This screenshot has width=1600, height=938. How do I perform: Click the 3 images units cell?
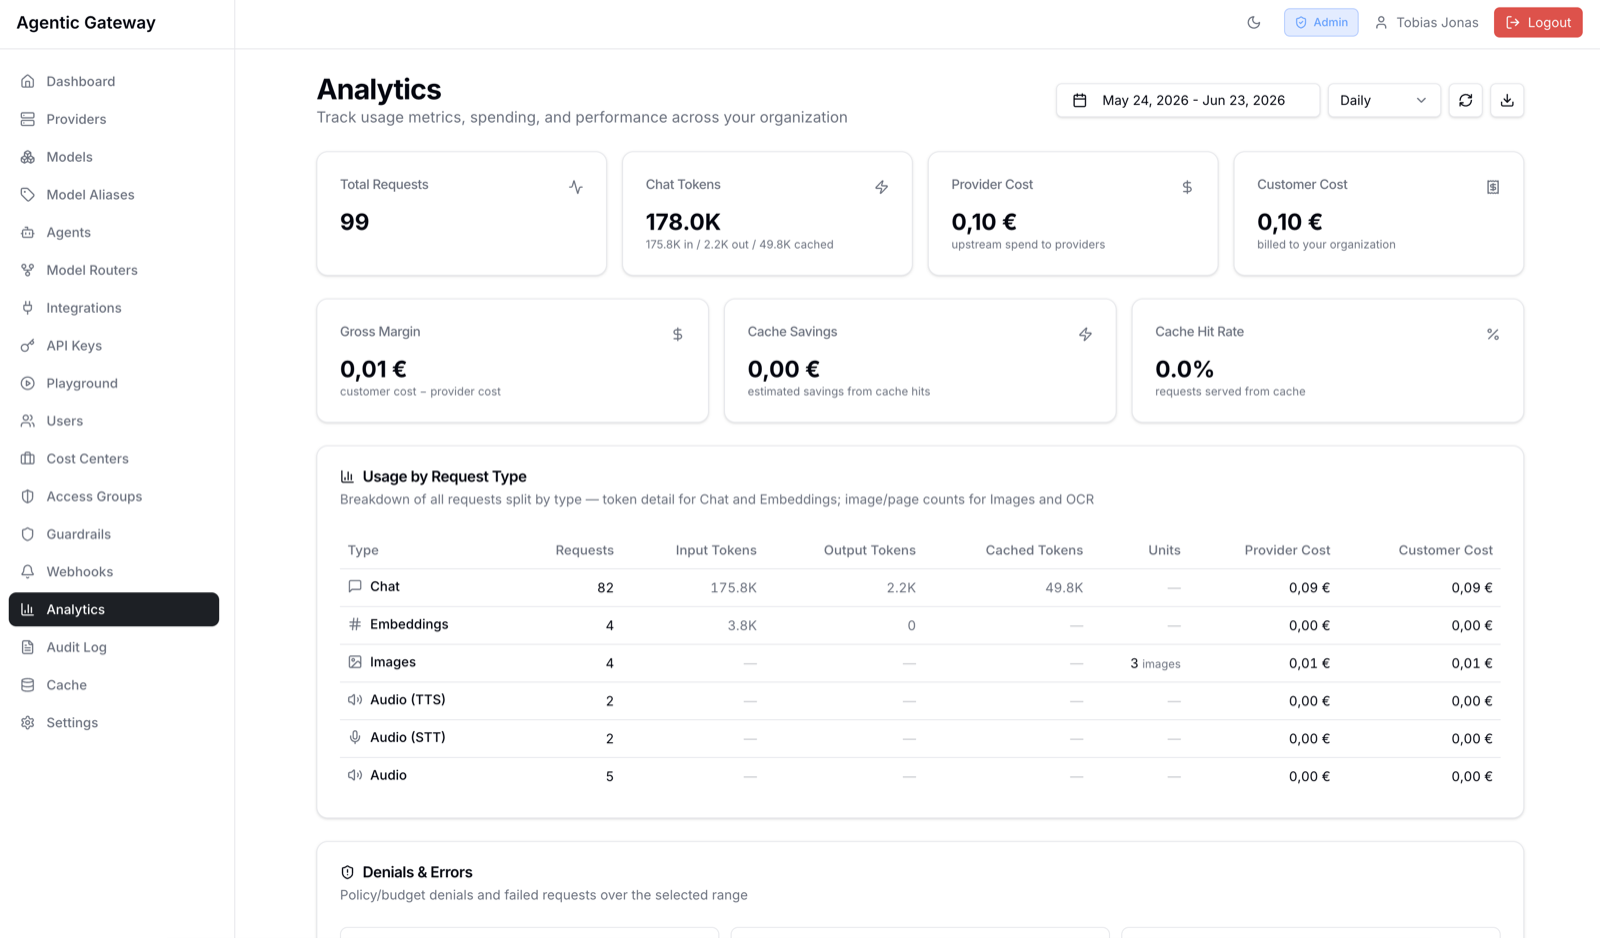coord(1155,663)
